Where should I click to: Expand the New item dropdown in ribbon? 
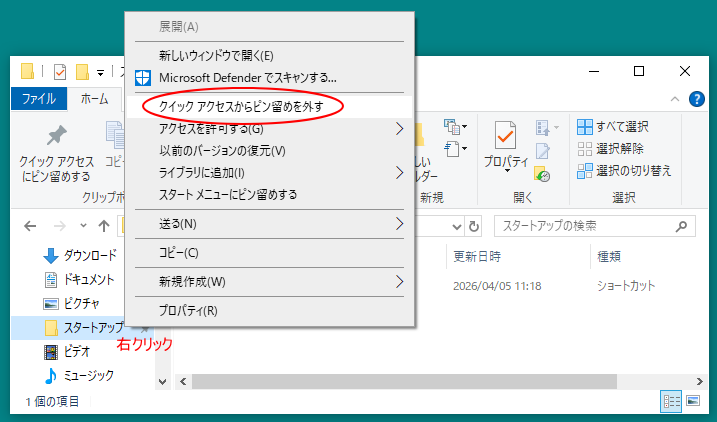(465, 126)
